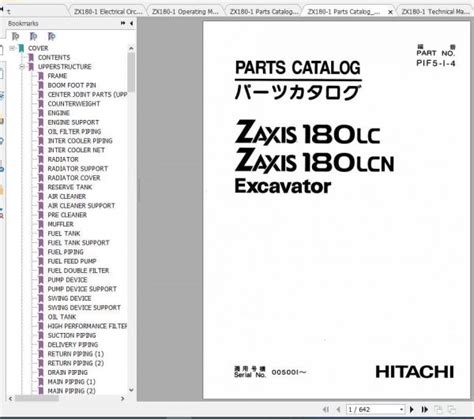Open RESERVE TANK bookmark
Image resolution: width=474 pixels, height=419 pixels.
(70, 187)
